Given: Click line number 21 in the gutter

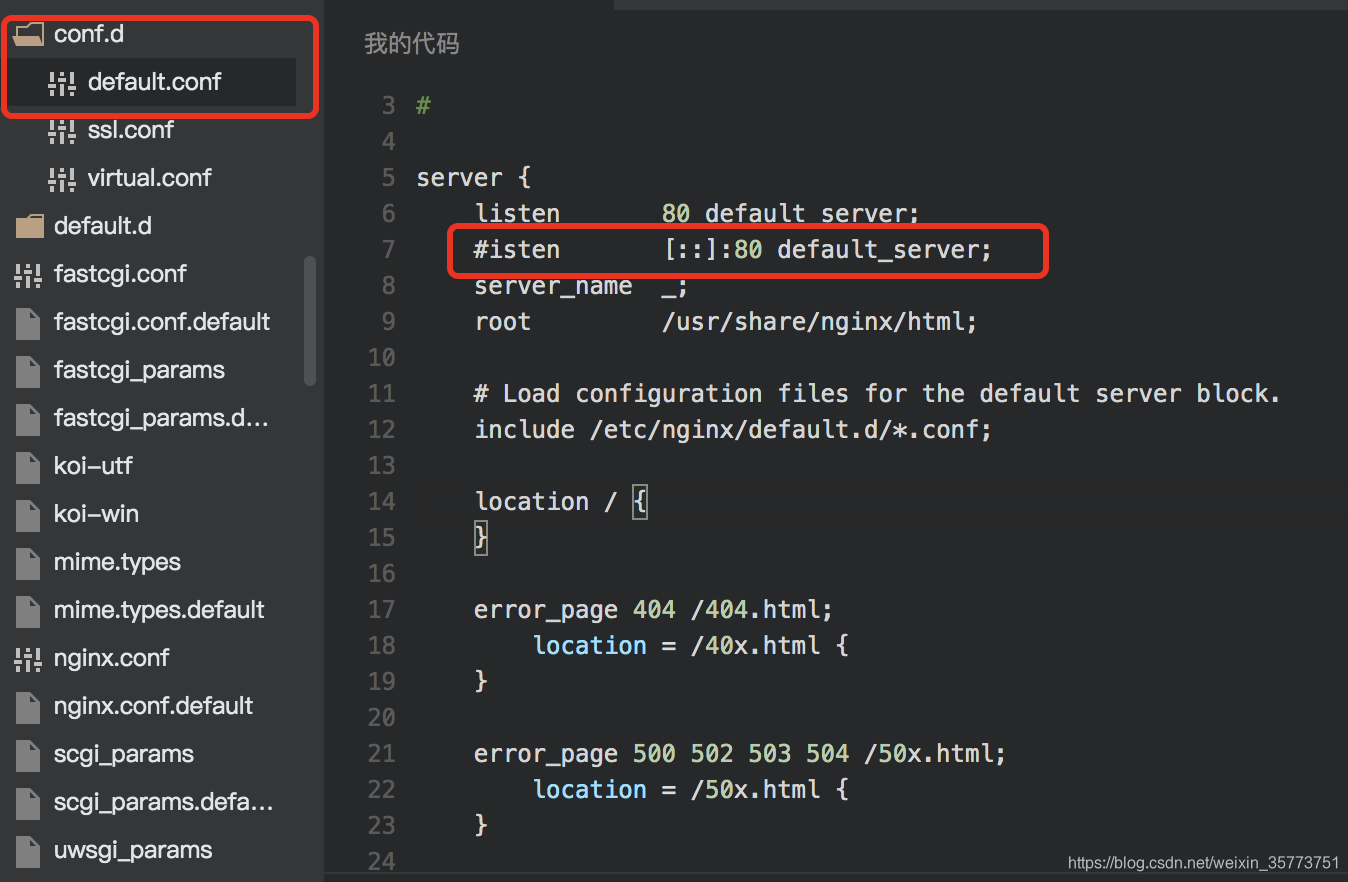Looking at the screenshot, I should click(382, 754).
